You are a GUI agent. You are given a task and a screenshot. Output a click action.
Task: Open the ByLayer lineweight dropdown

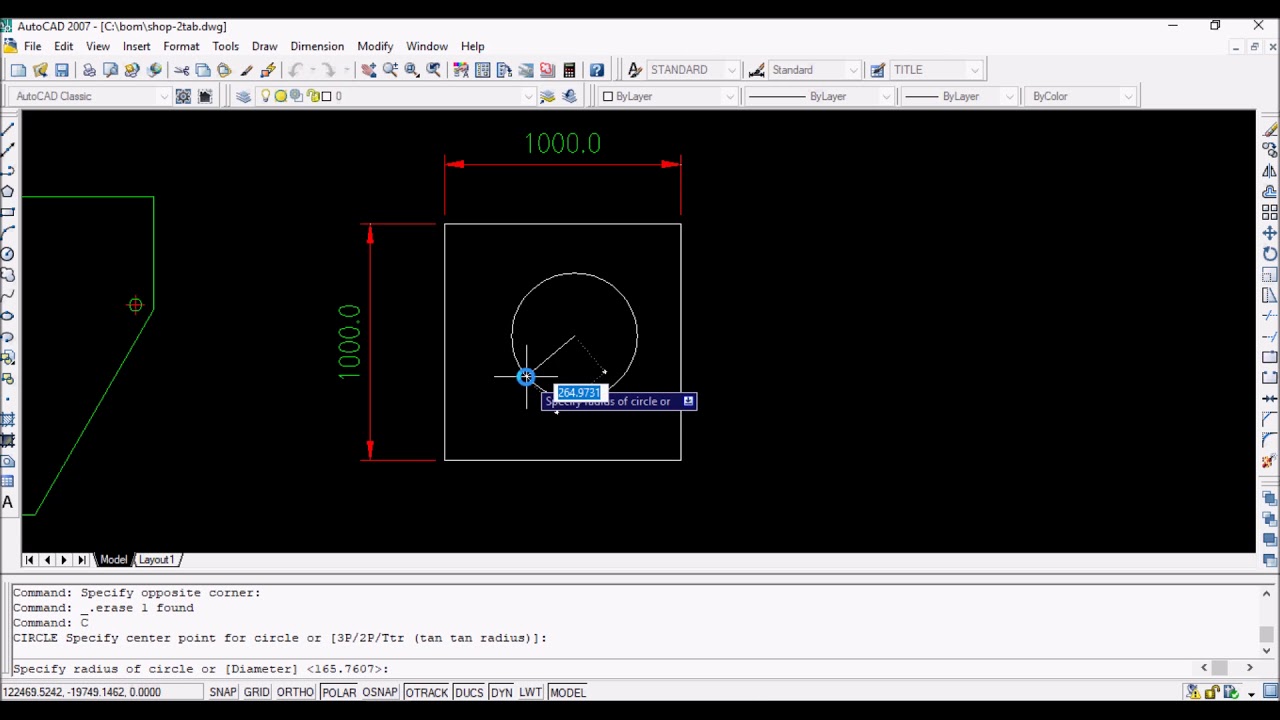pyautogui.click(x=1009, y=96)
